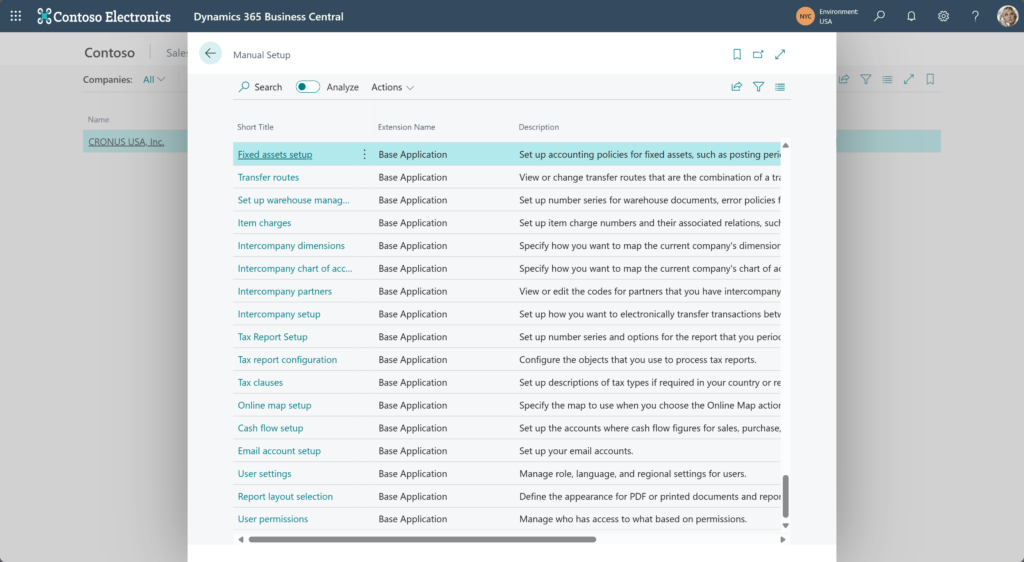Click list view icon in background page
Viewport: 1024px width, 562px height.
point(887,79)
